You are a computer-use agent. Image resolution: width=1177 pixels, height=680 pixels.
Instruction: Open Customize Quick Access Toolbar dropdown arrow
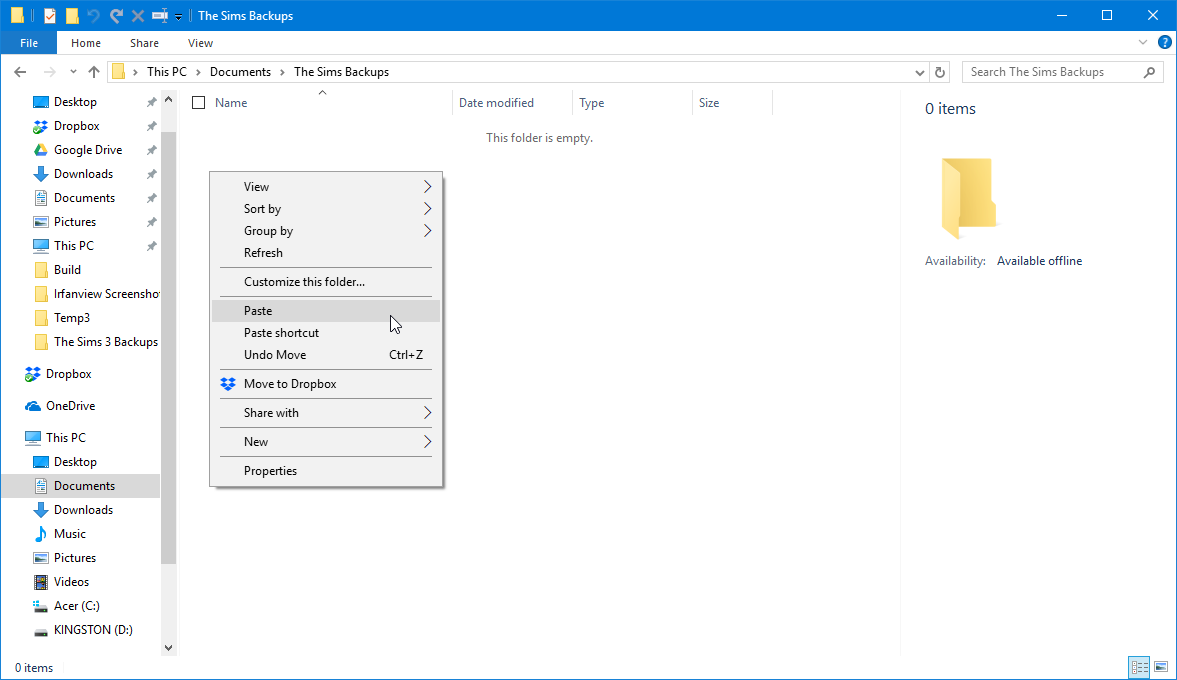pos(179,17)
